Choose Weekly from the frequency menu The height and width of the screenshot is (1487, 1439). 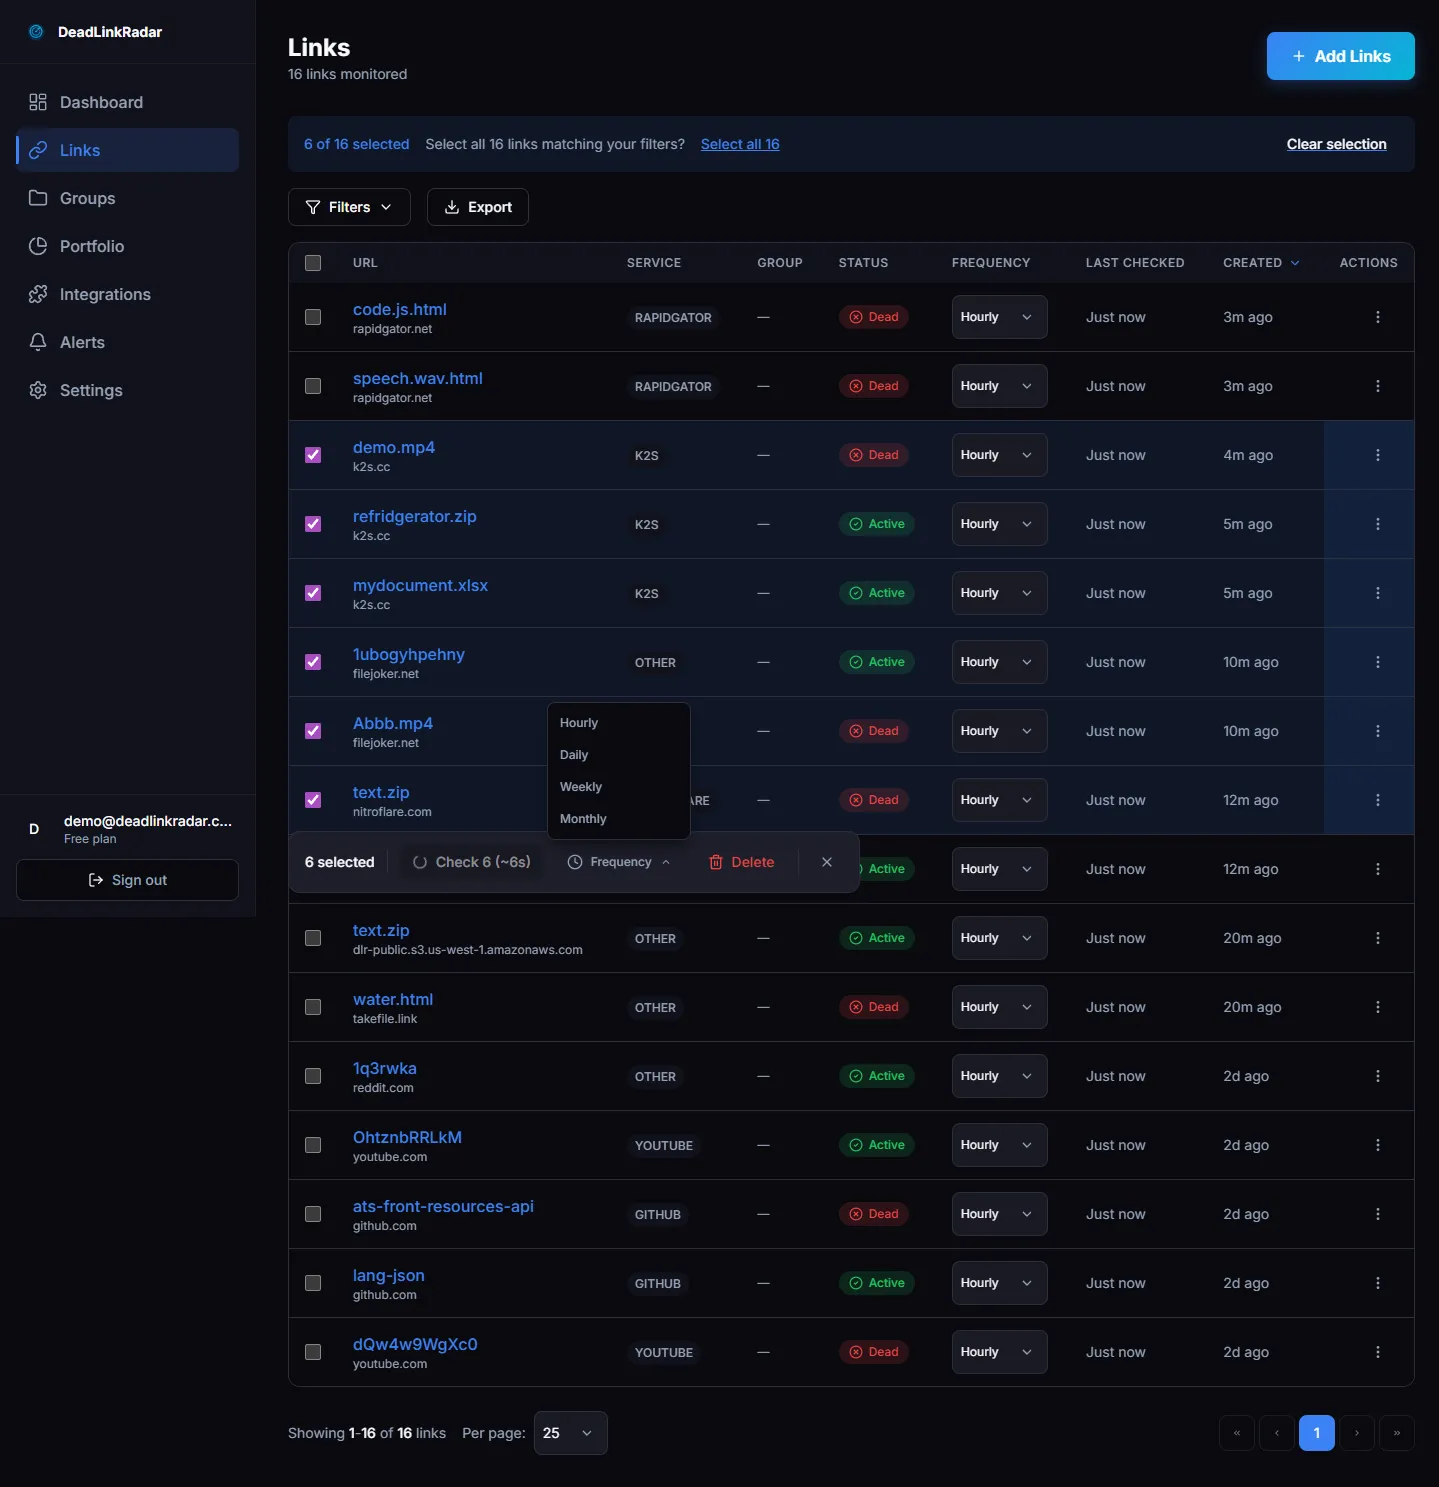point(581,787)
